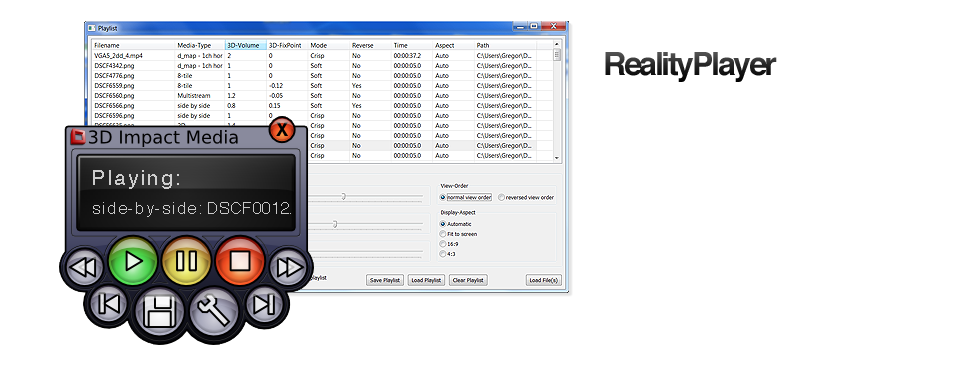Click the Path column header
This screenshot has width=960, height=368.
(506, 45)
